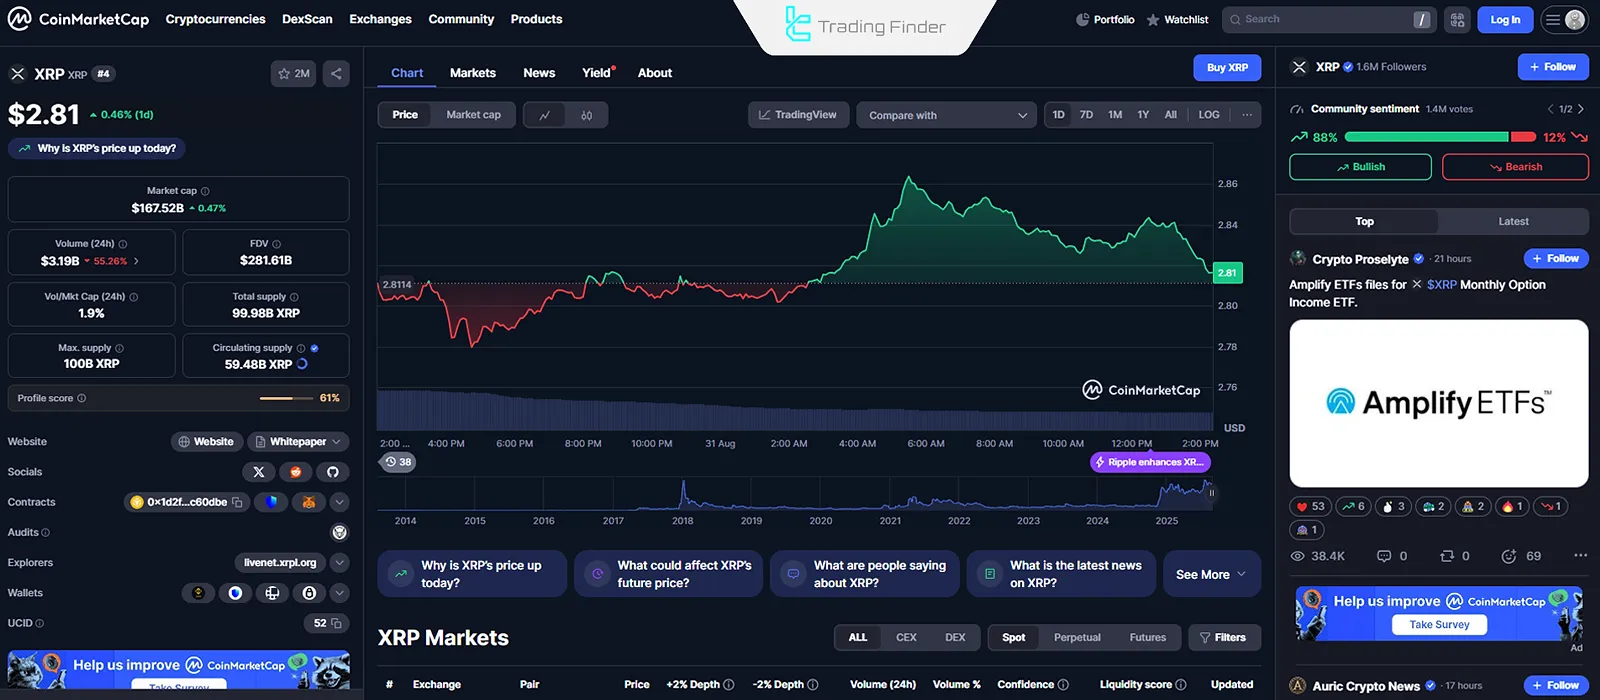The width and height of the screenshot is (1600, 700).
Task: Click Why is XRP's price up today pill
Action: point(98,148)
